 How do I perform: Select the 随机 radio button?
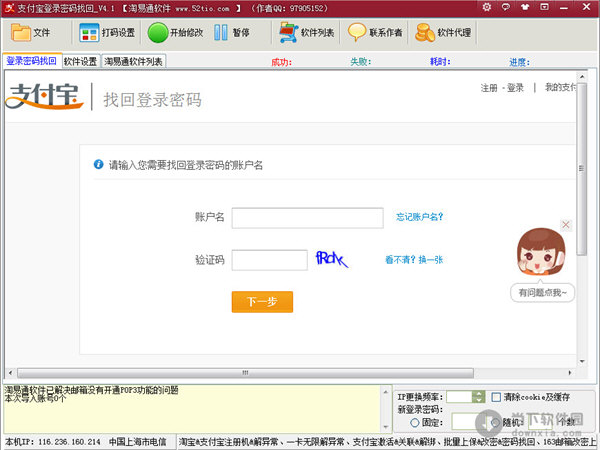click(496, 422)
